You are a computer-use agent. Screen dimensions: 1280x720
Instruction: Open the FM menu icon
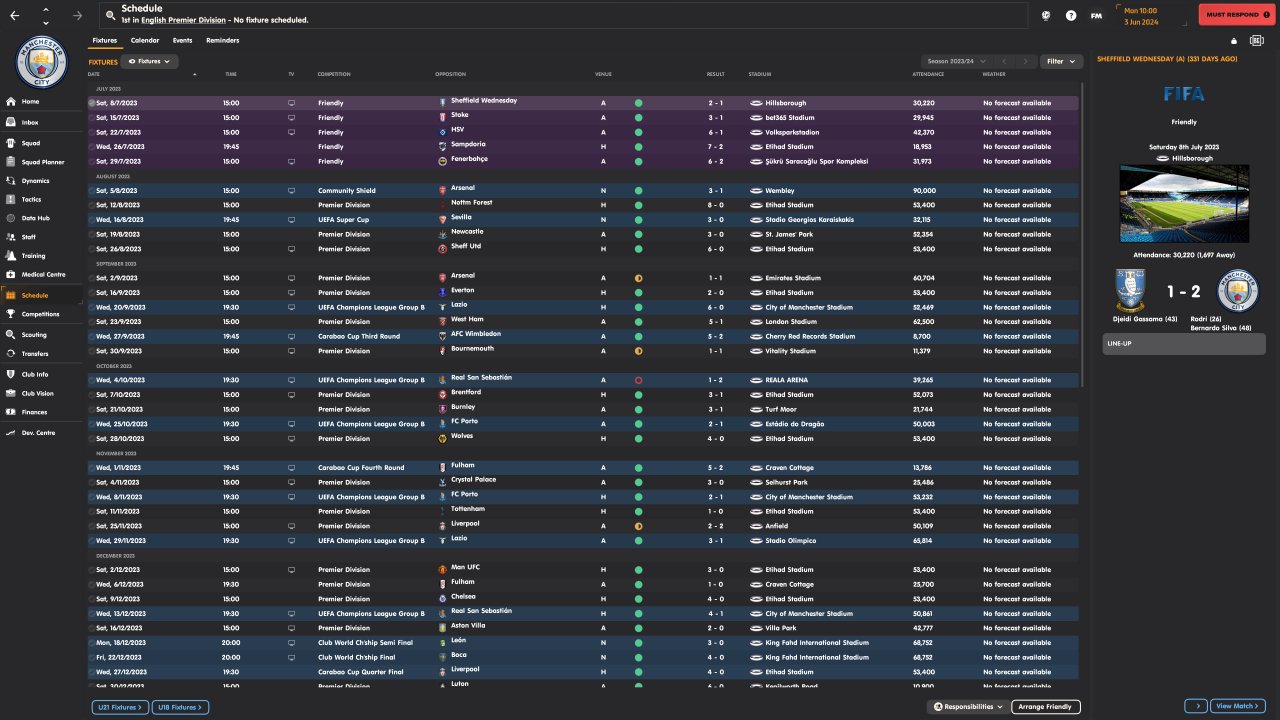pos(1096,16)
